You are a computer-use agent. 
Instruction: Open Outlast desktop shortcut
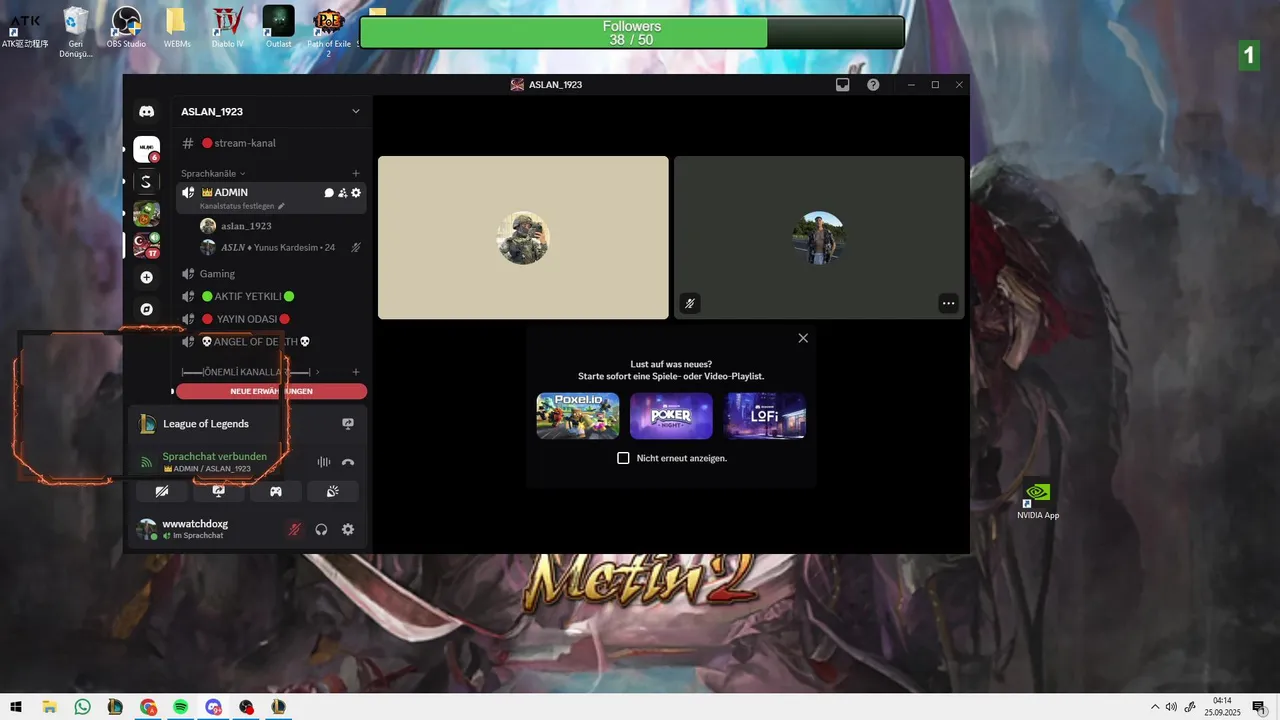pos(278,27)
